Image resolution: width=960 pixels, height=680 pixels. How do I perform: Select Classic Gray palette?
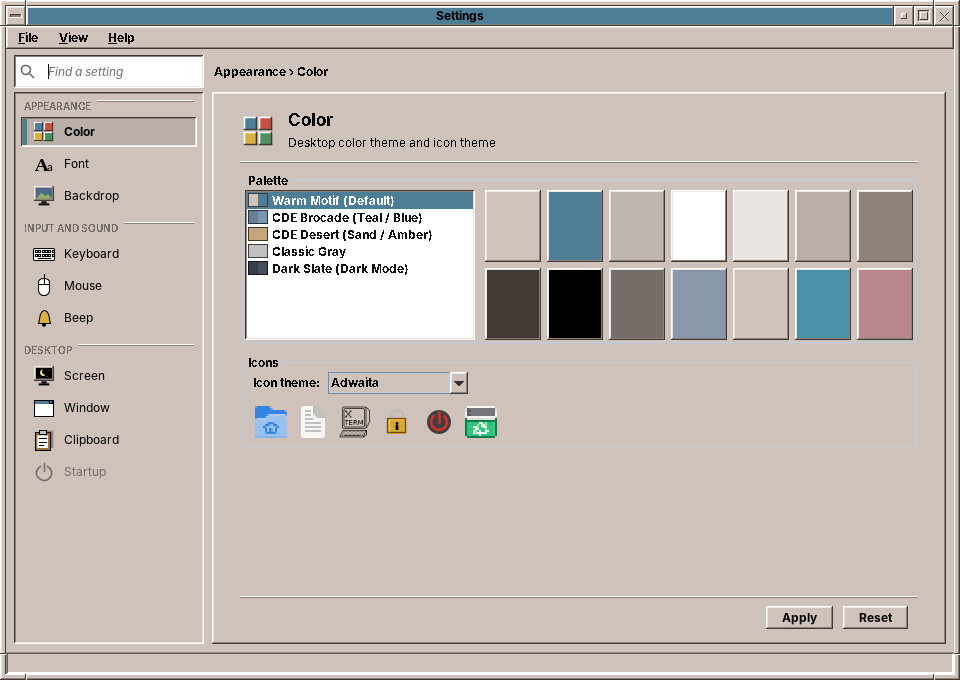(x=360, y=252)
